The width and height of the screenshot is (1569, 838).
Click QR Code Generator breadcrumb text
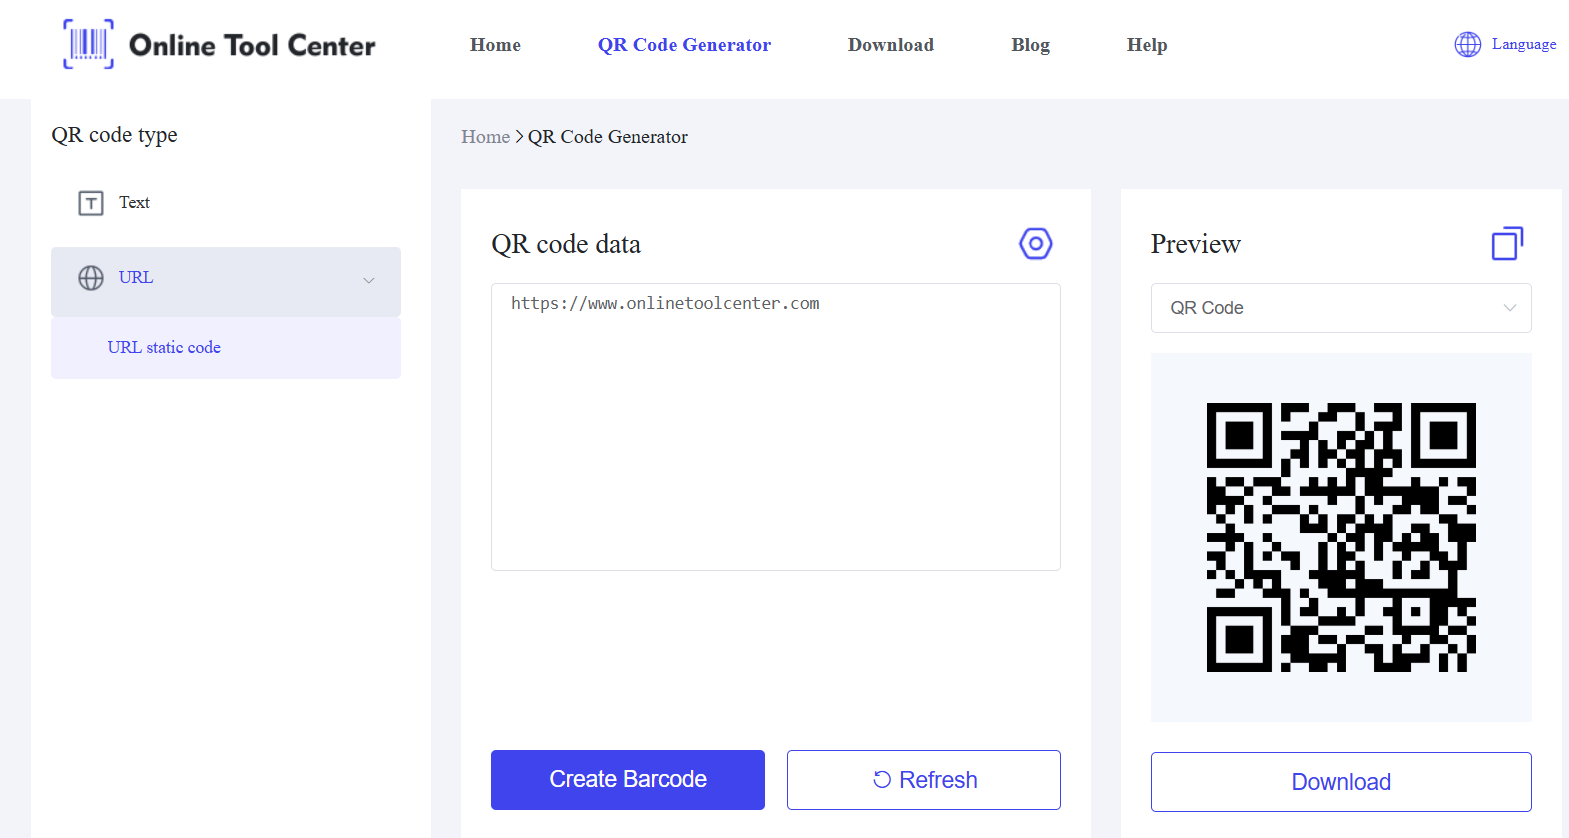point(608,137)
